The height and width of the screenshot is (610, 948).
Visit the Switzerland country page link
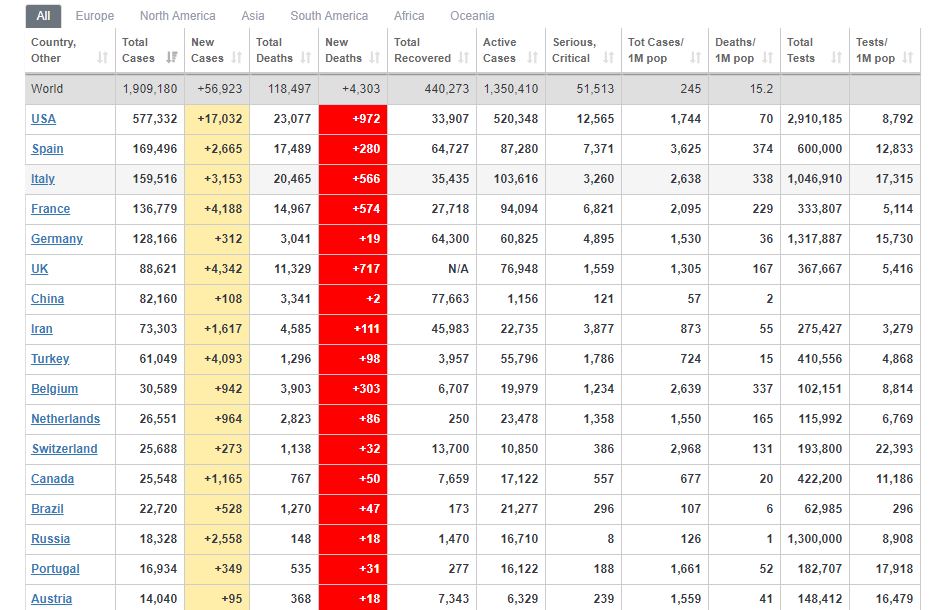tap(64, 449)
